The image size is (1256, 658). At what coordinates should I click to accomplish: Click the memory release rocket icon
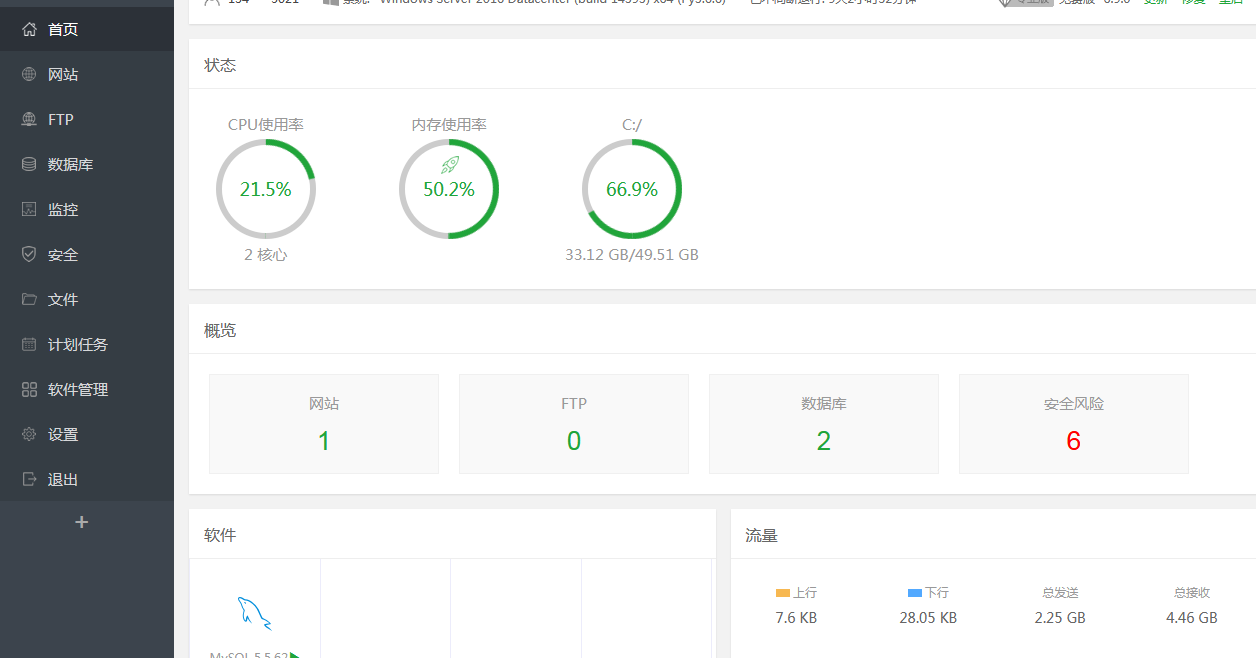(x=449, y=165)
